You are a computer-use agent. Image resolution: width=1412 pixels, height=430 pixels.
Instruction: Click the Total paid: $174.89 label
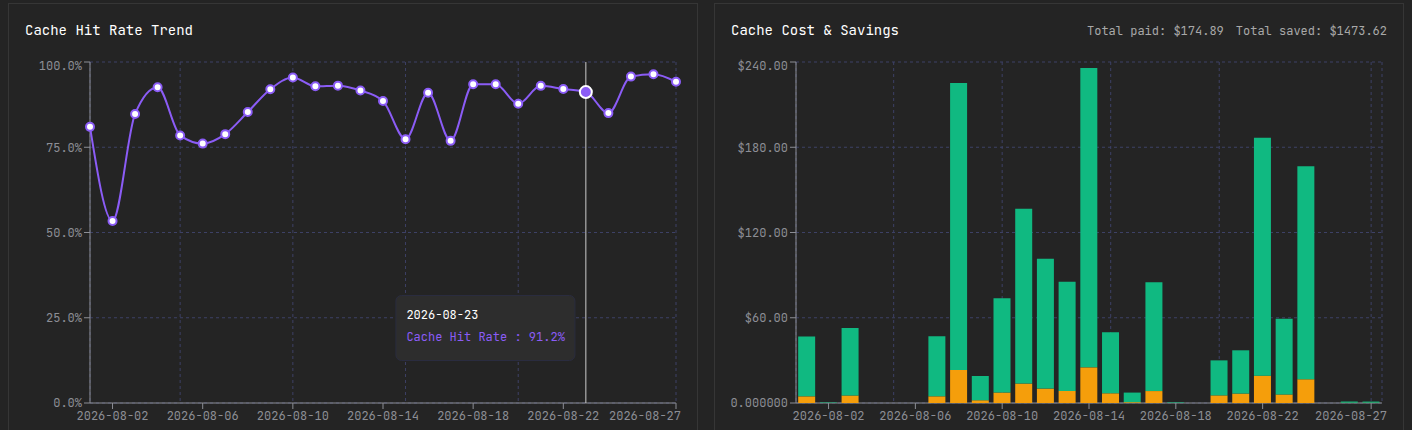(1155, 31)
